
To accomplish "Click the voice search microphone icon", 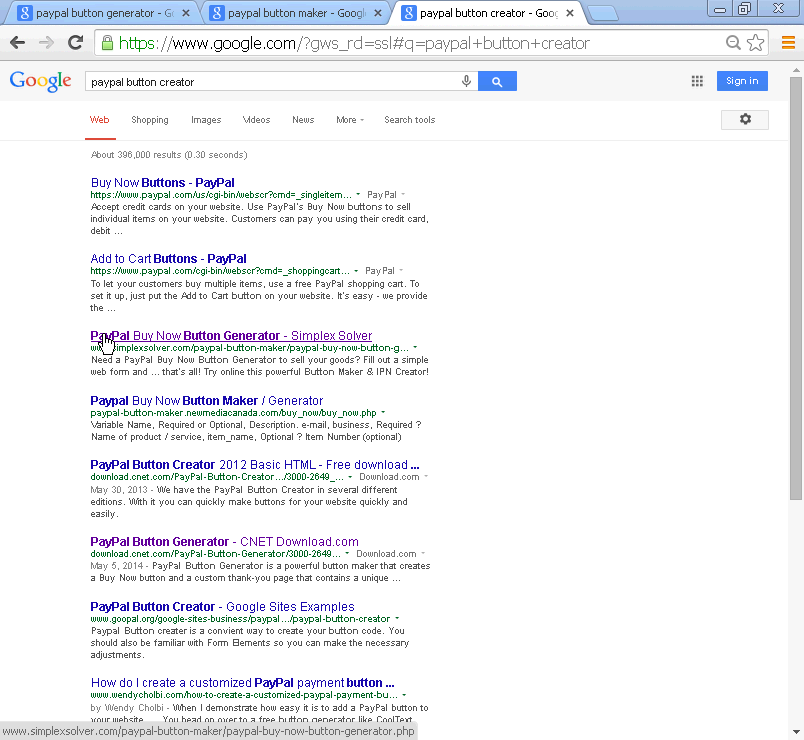I will 466,81.
